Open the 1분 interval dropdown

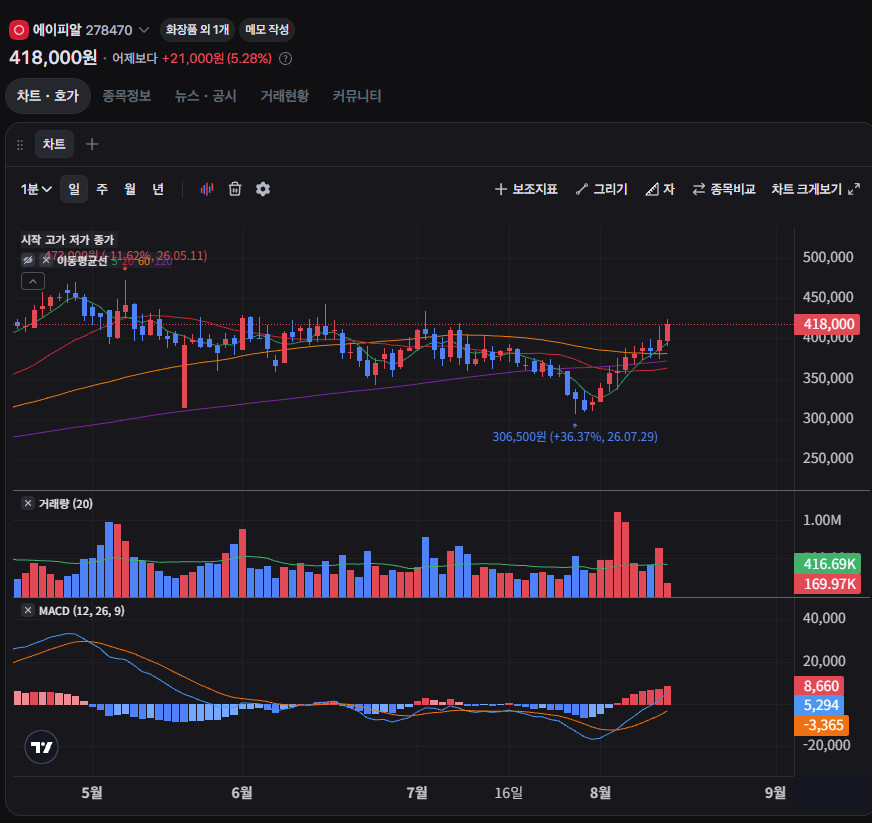(36, 189)
